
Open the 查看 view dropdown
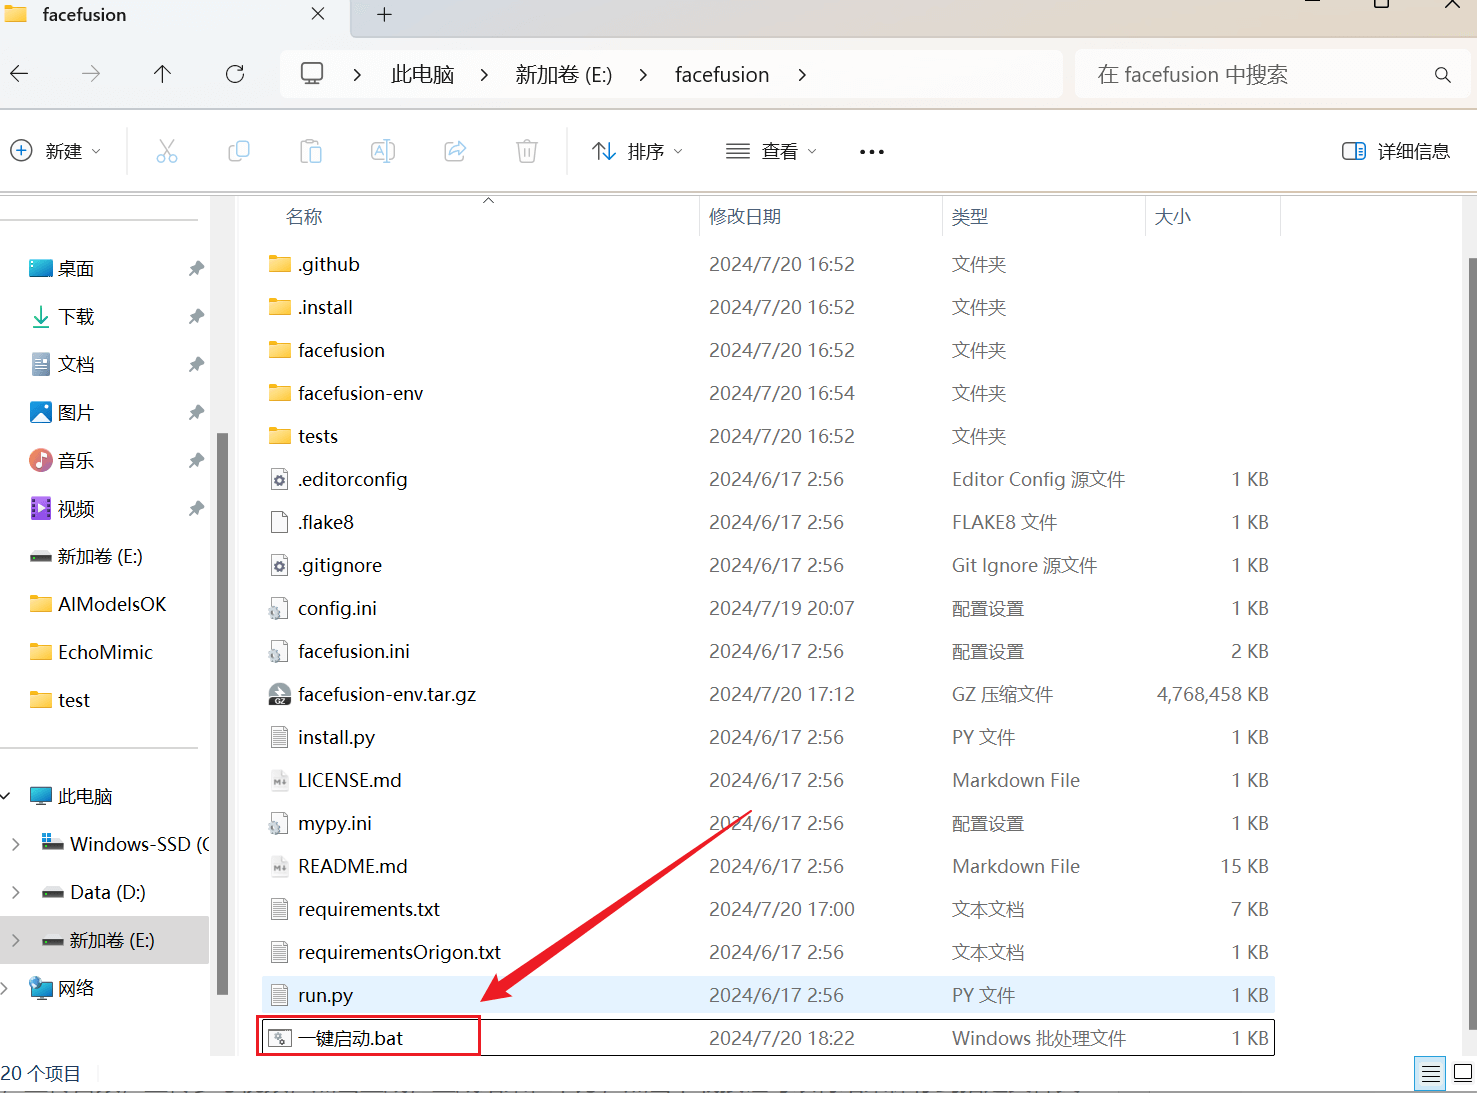coord(771,151)
